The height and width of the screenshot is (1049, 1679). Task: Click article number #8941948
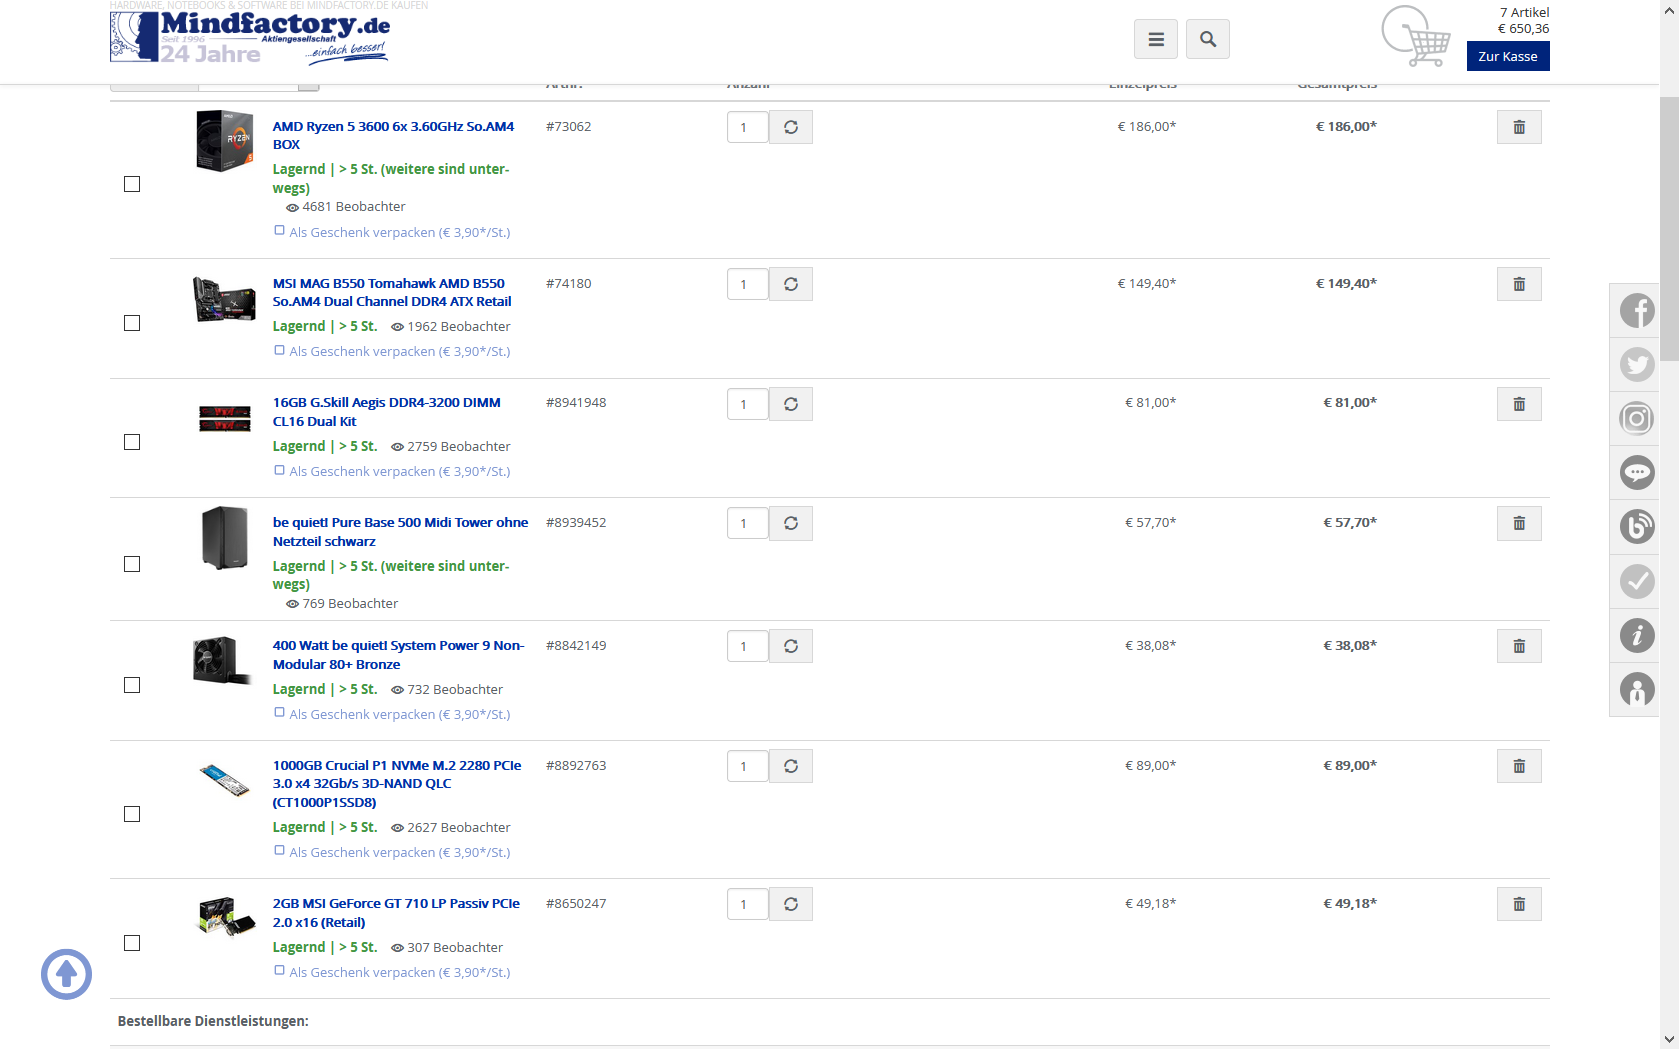(x=576, y=402)
